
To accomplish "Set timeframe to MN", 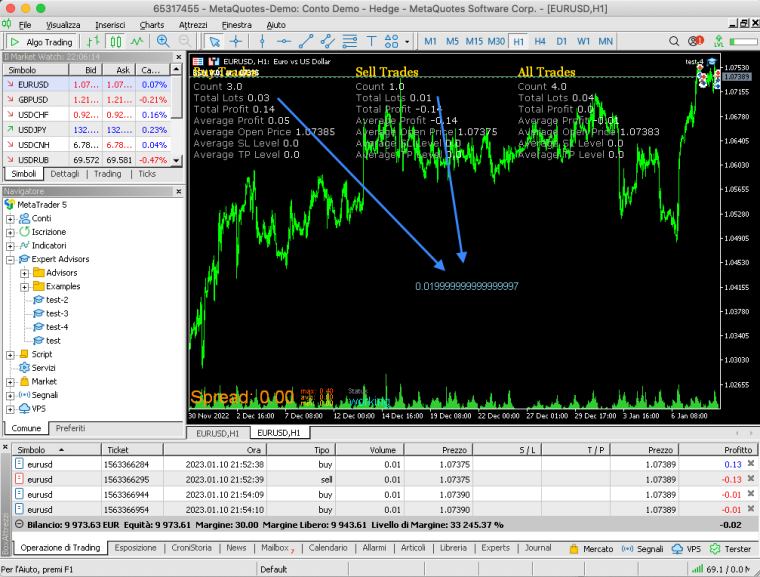I will click(x=605, y=42).
